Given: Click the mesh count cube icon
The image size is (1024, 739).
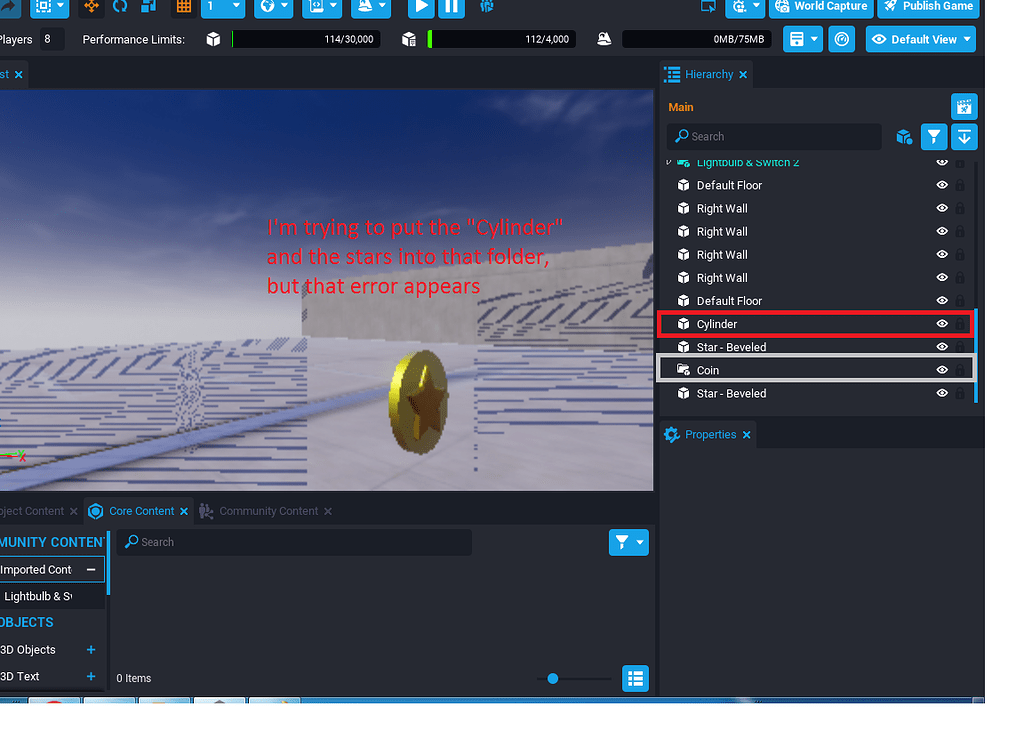Looking at the screenshot, I should (x=213, y=39).
